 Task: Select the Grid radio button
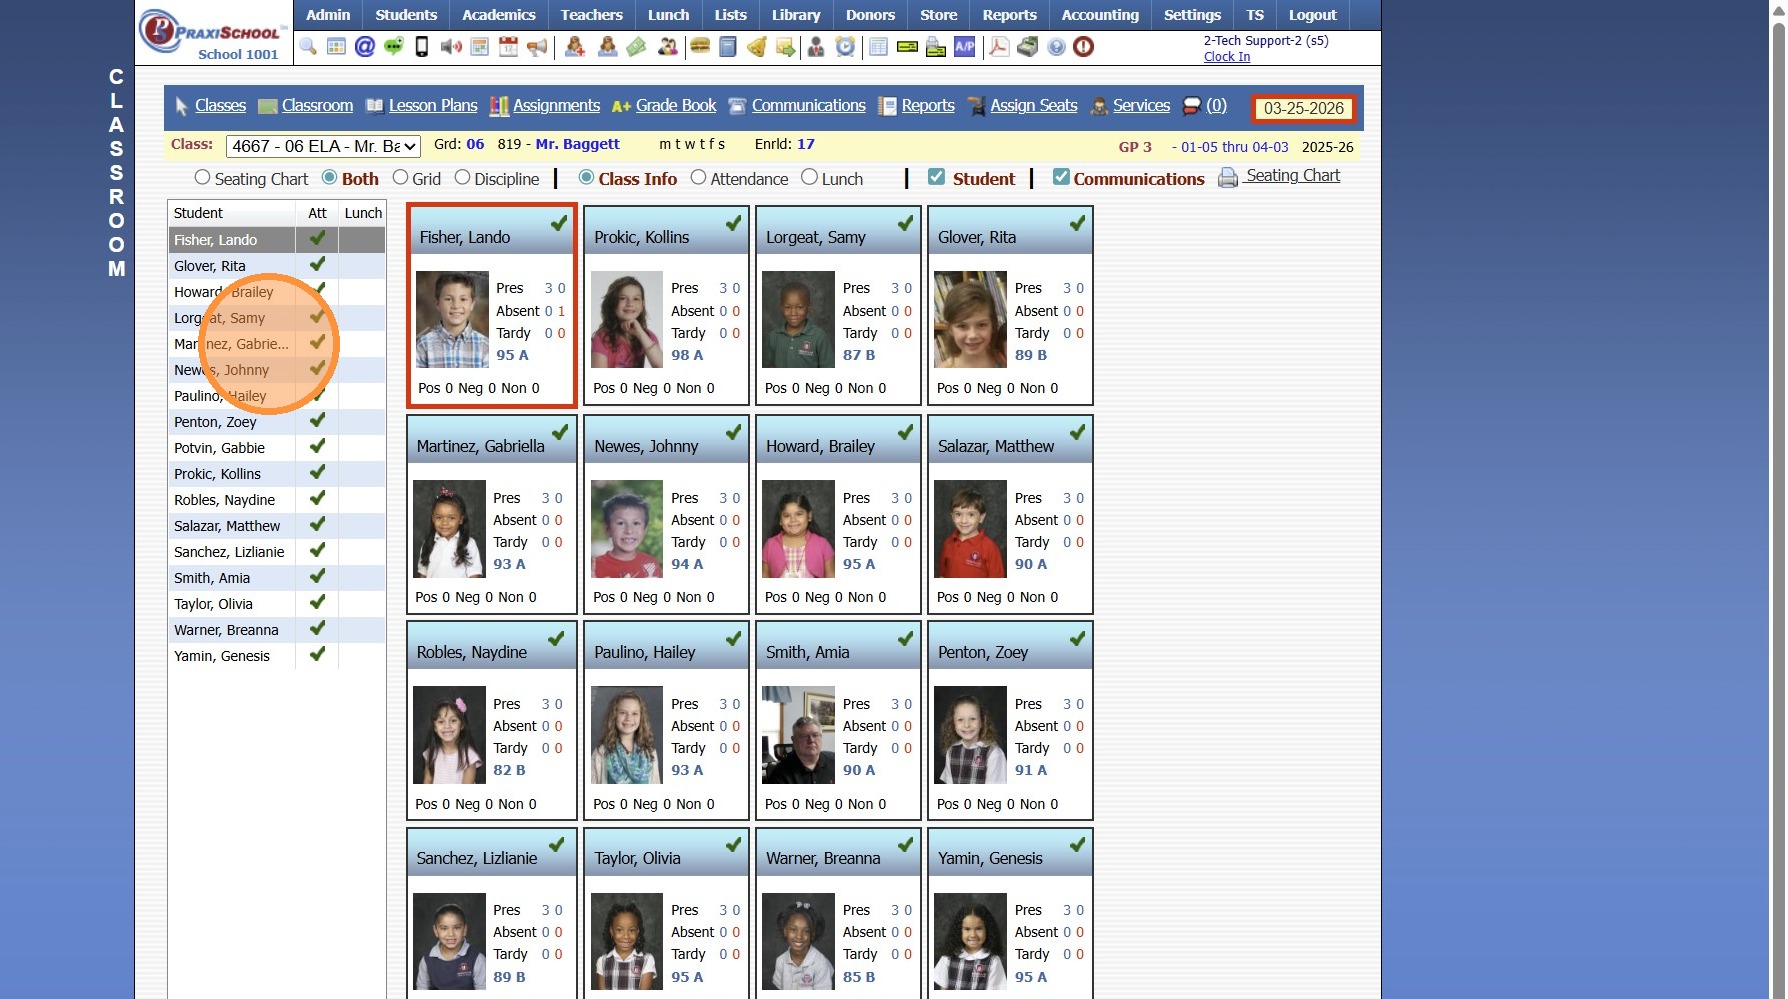[x=401, y=178]
